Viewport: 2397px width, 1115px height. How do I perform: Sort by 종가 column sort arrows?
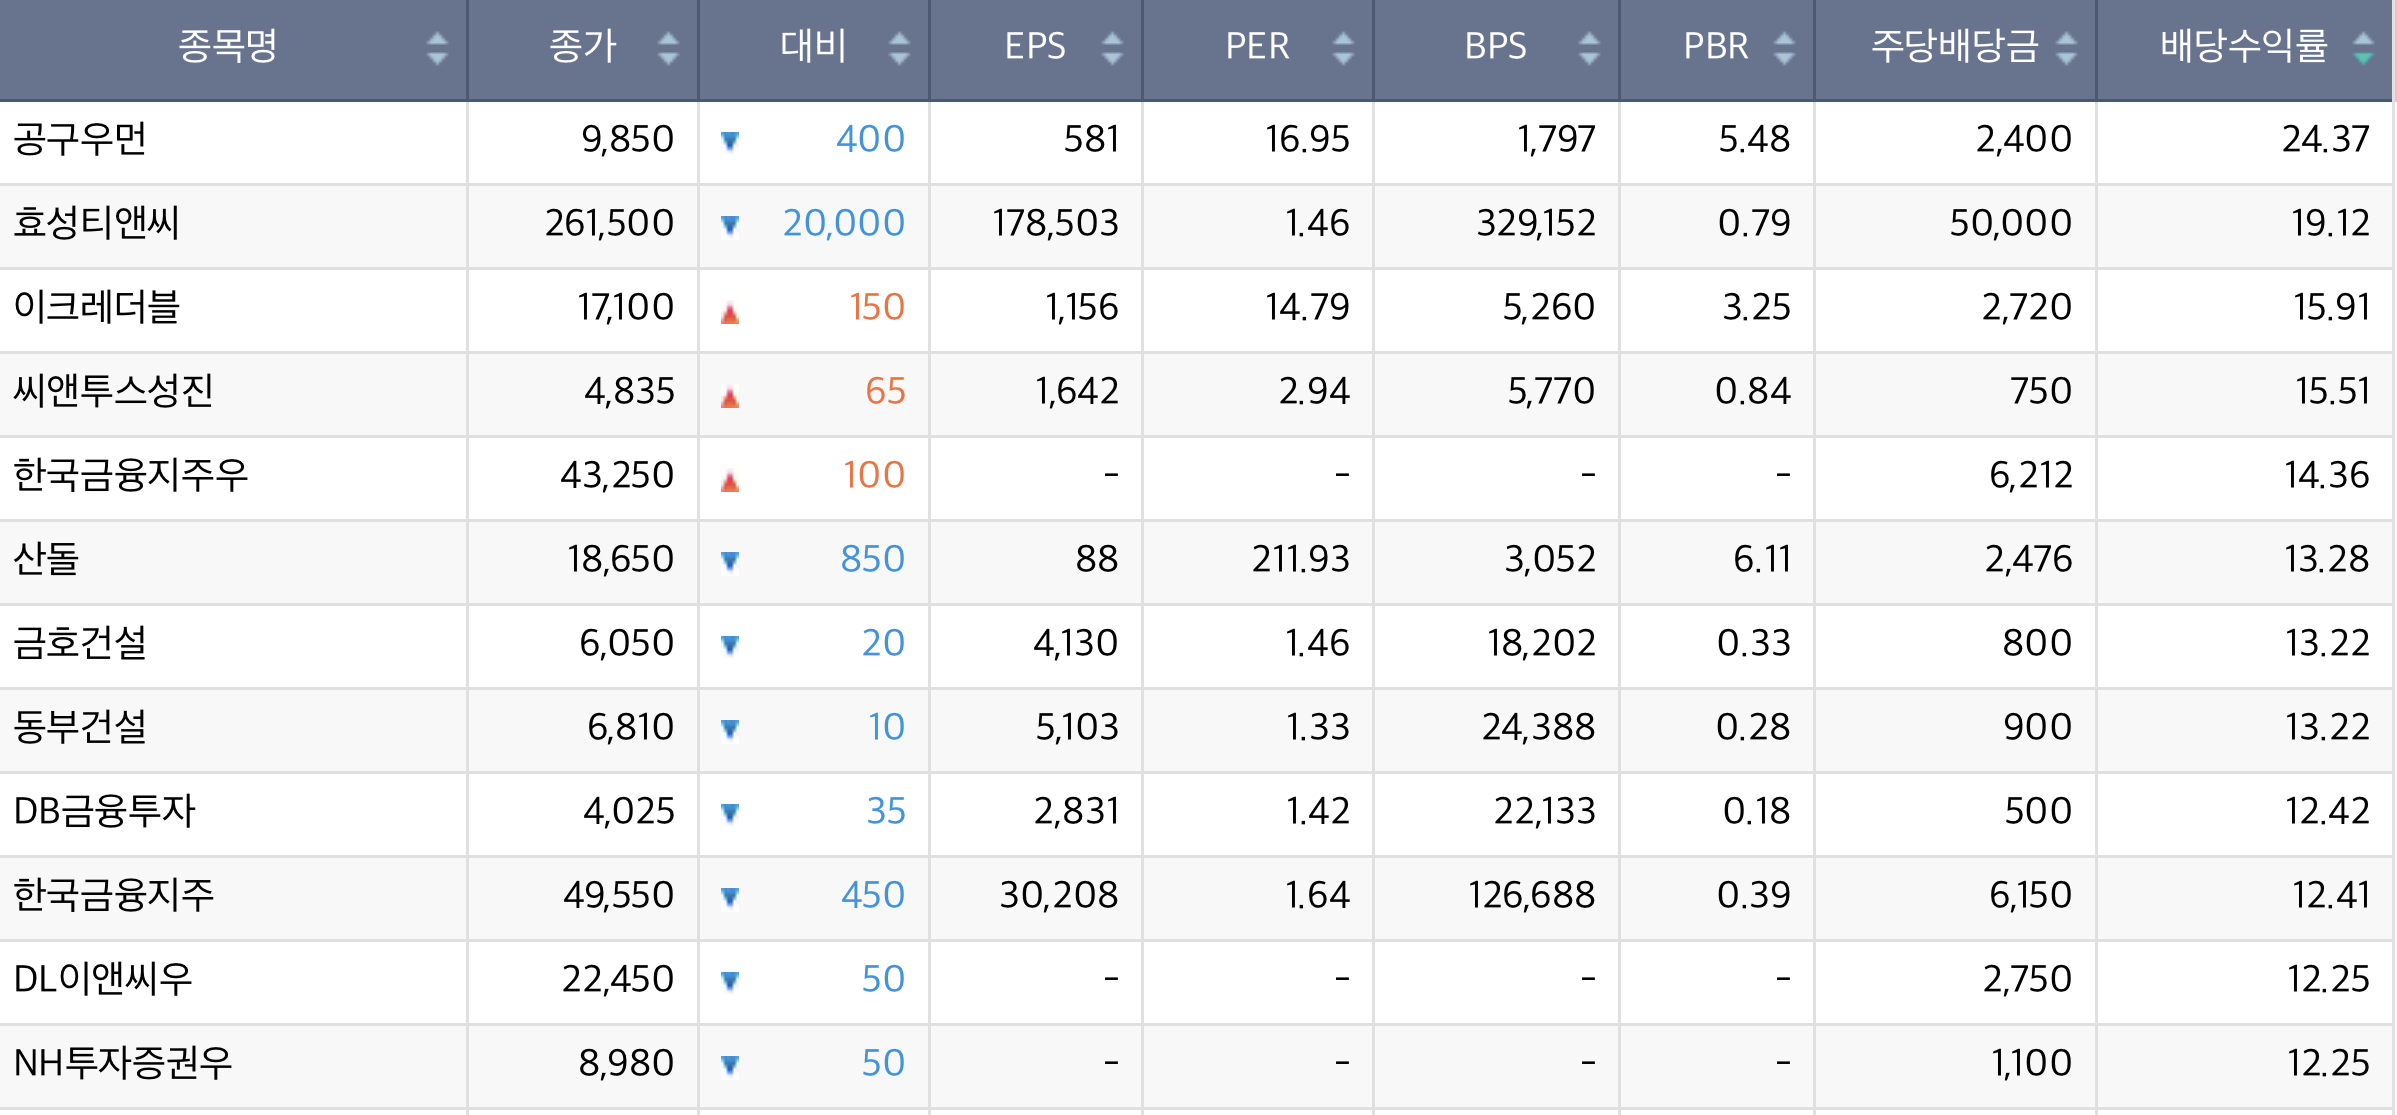pos(668,48)
